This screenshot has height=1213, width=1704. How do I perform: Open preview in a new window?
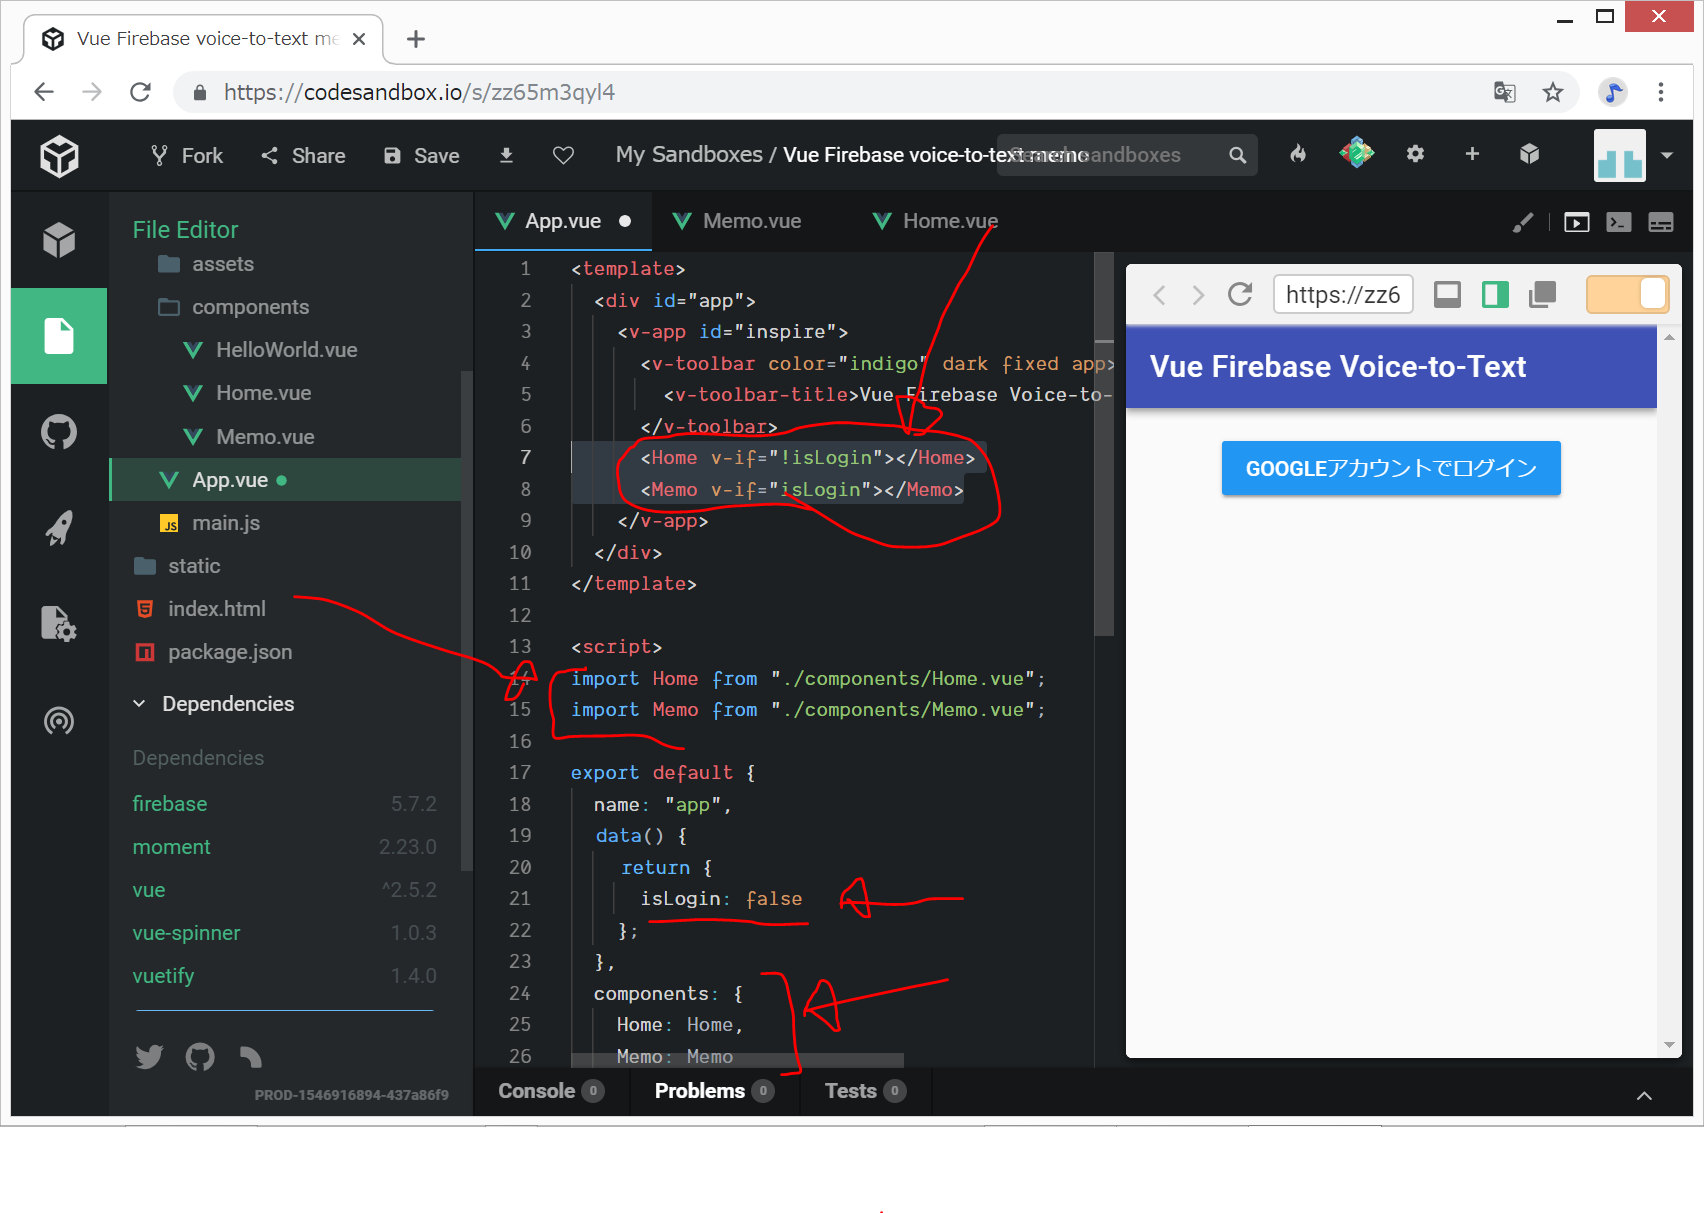[x=1543, y=294]
